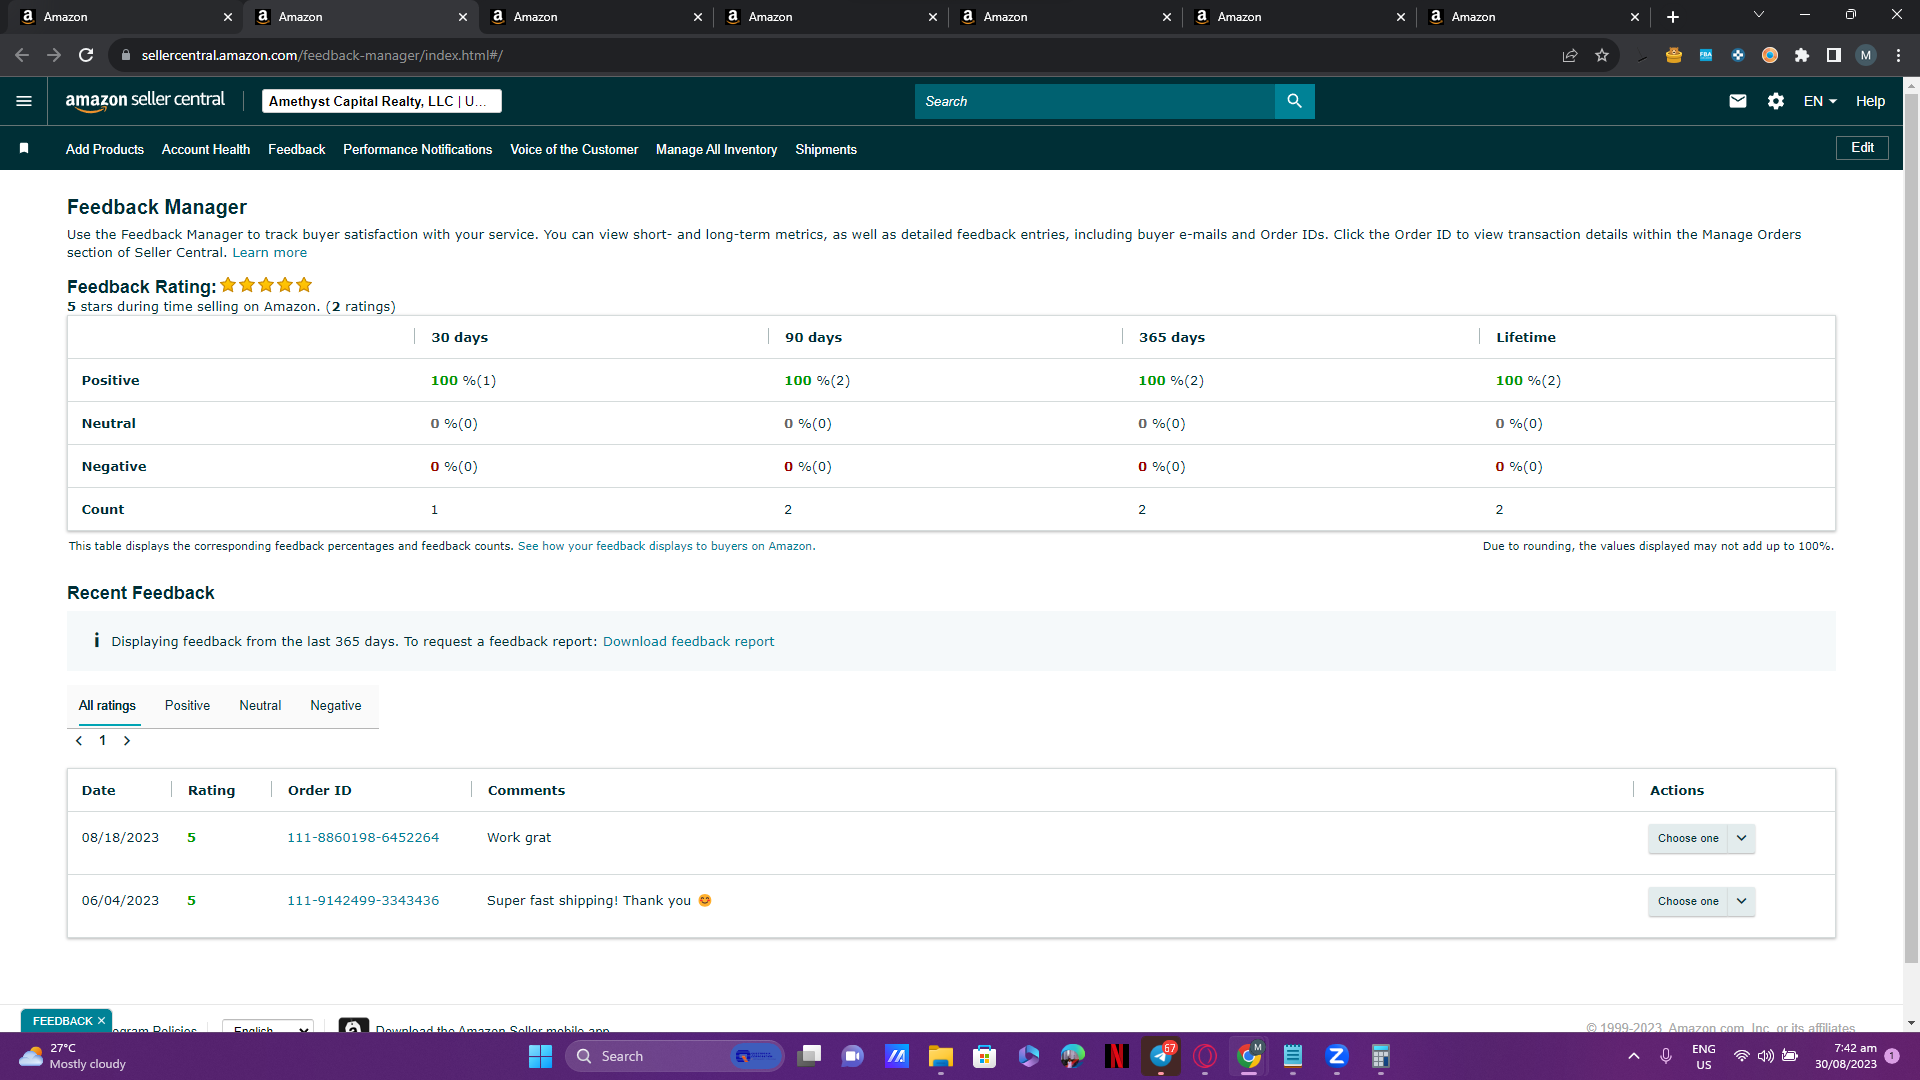Click the Amazon Seller Central logo
1920x1080 pixels.
pos(145,101)
